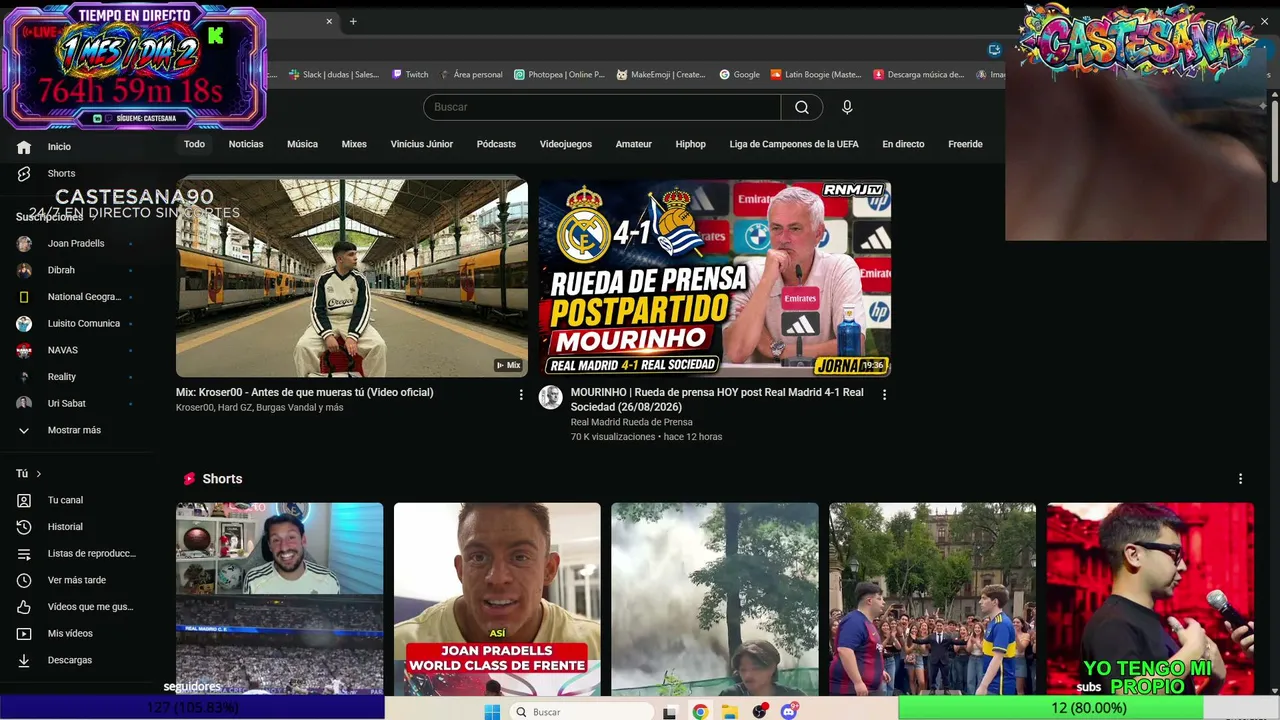Viewport: 1280px width, 720px height.
Task: Open liked videos thumbs-up icon
Action: (24, 607)
